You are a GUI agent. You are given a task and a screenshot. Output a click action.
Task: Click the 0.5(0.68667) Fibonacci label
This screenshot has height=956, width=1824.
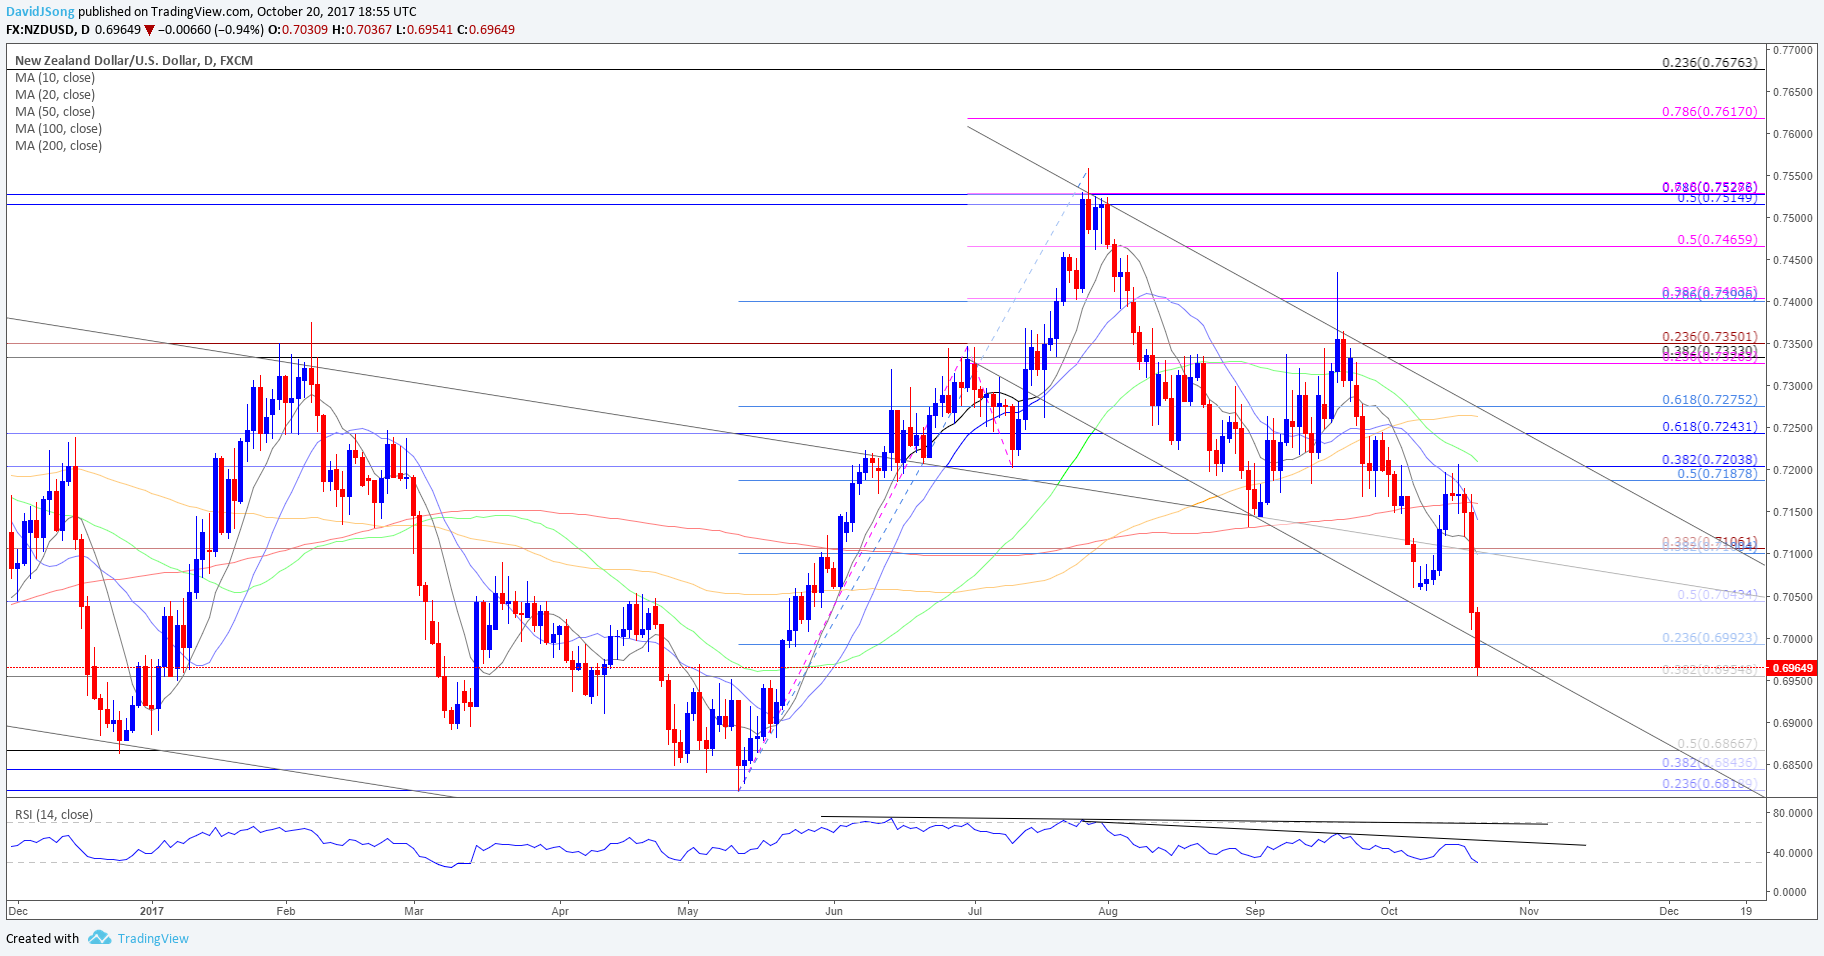[1717, 744]
